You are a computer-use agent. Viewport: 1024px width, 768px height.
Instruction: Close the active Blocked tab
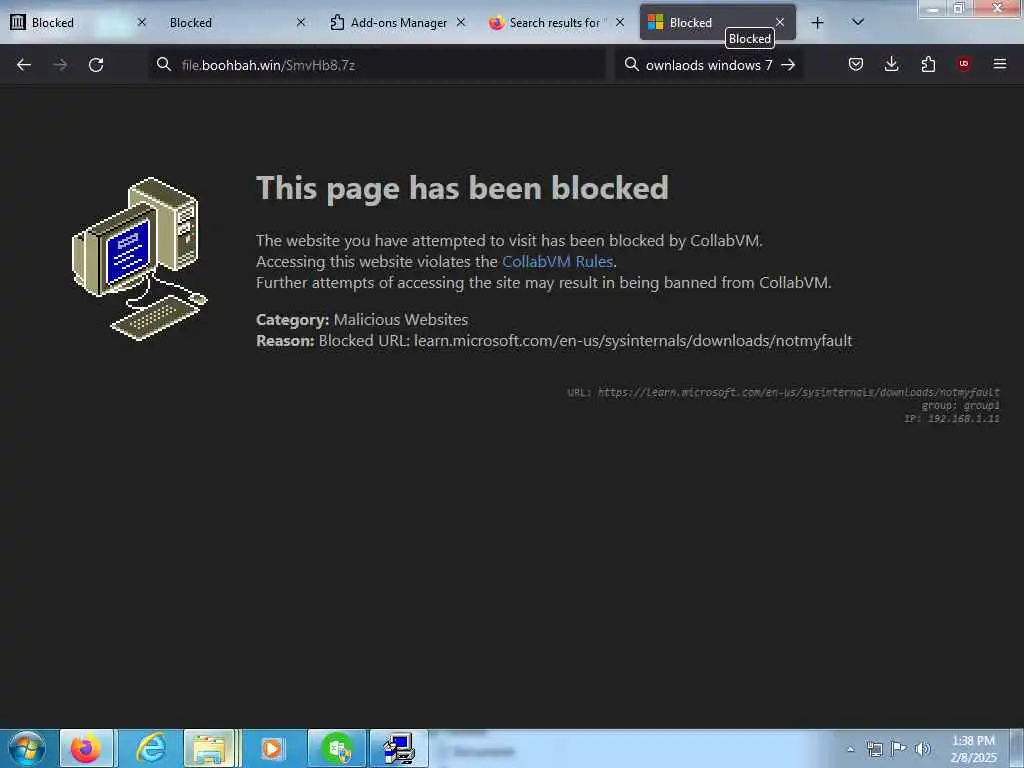(780, 22)
